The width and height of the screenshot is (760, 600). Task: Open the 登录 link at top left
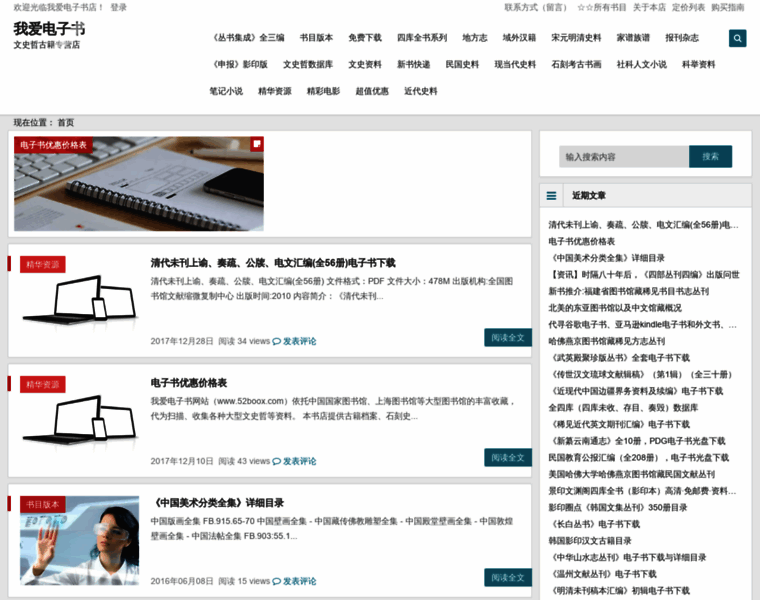[x=118, y=7]
